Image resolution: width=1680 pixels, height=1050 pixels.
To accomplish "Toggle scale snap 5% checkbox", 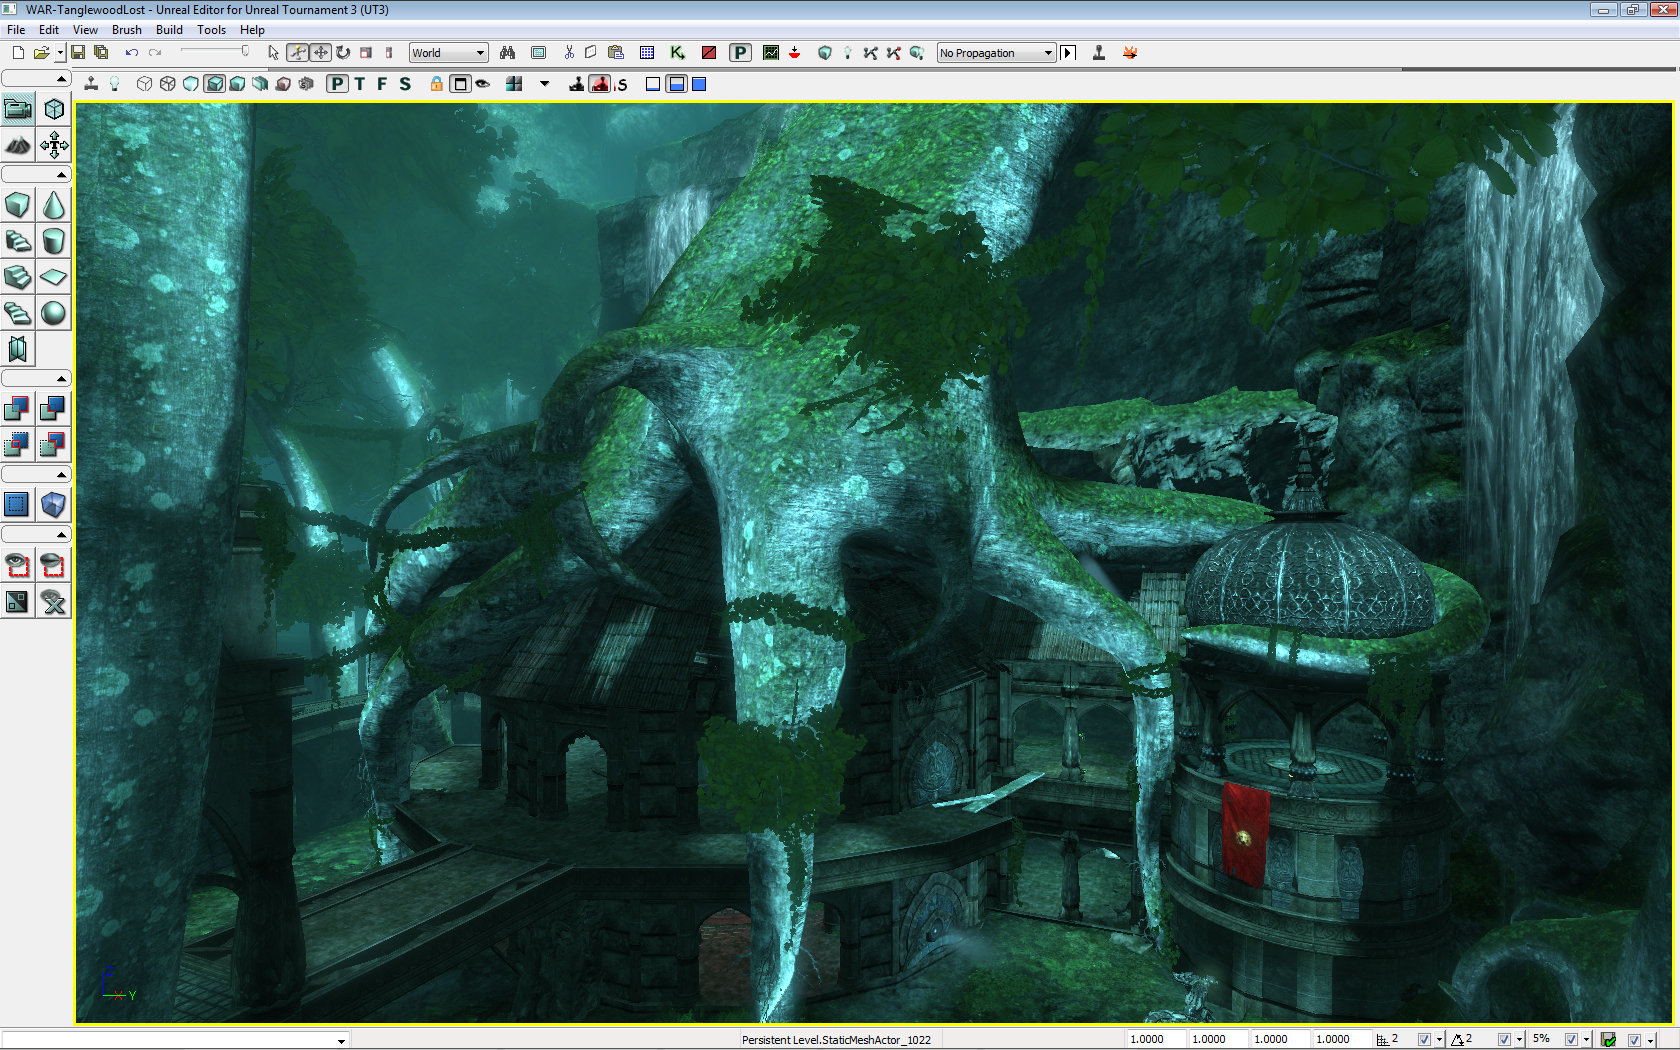I will coord(1571,1040).
